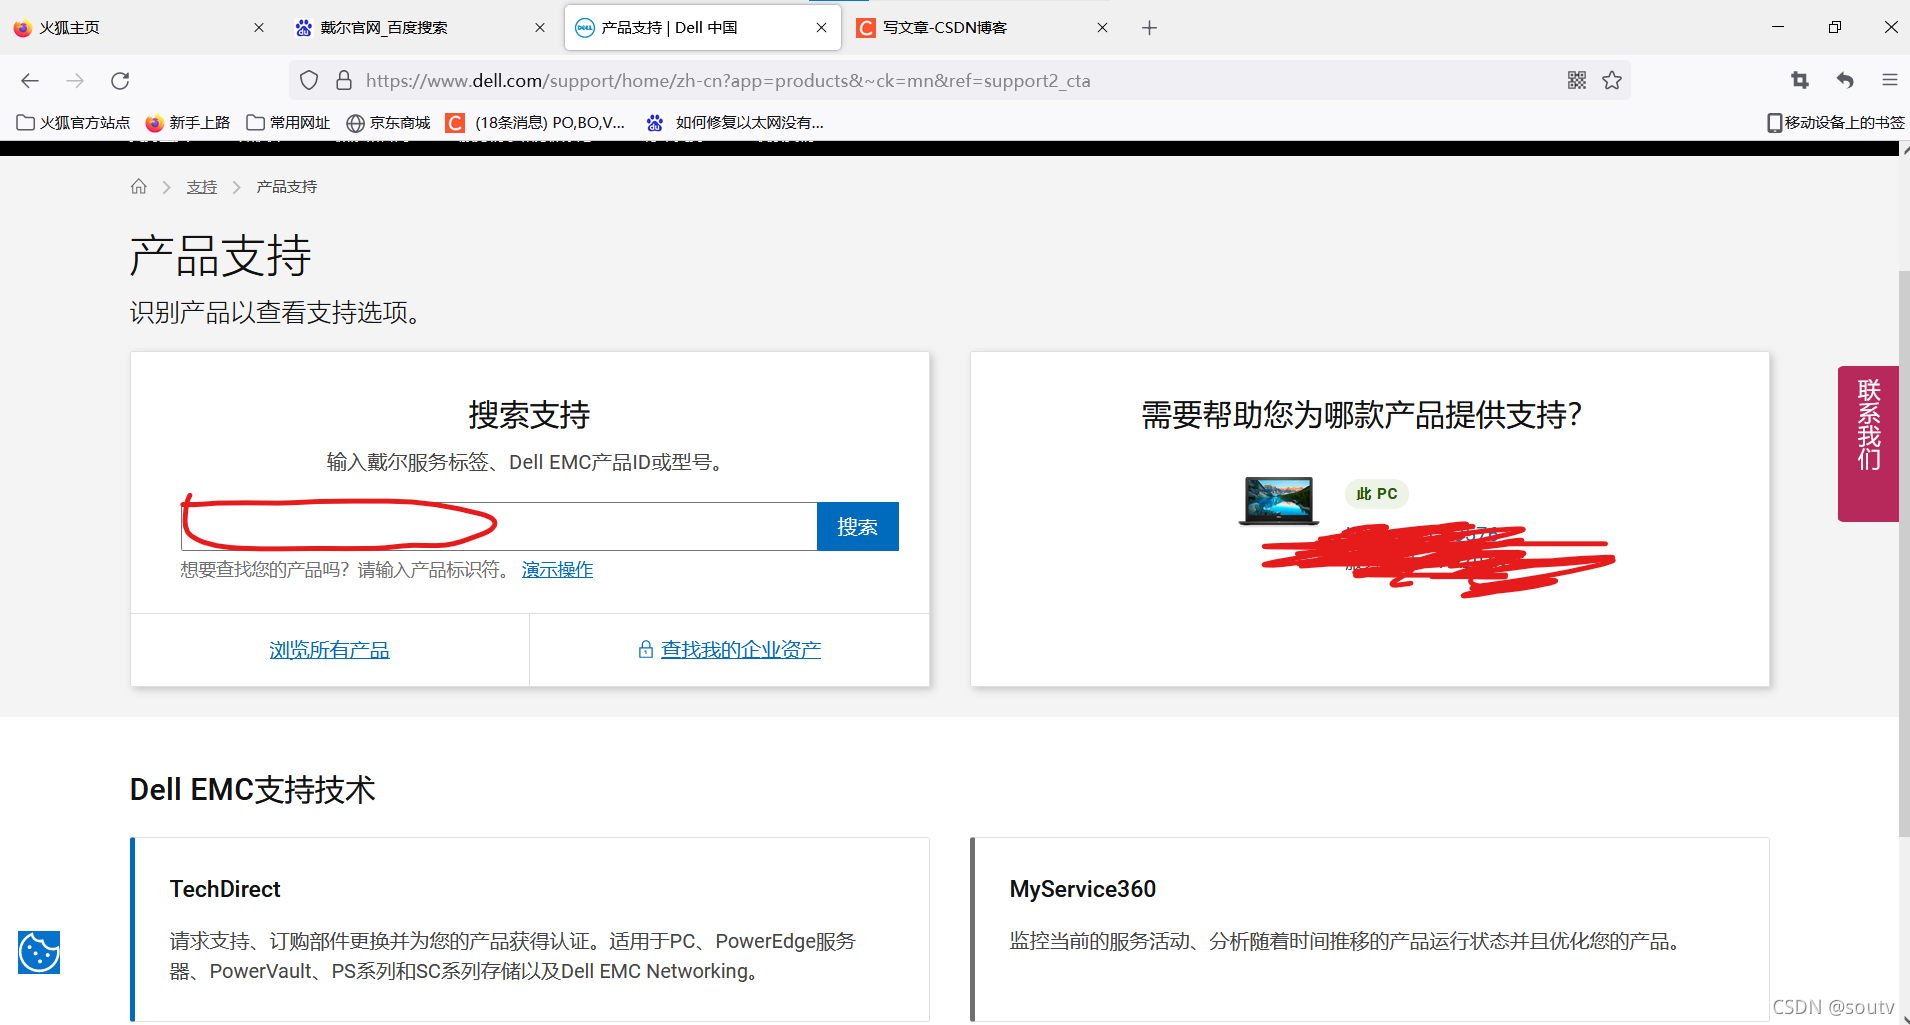This screenshot has width=1910, height=1025.
Task: Click the Dell EMC支持技术 heading
Action: pyautogui.click(x=252, y=790)
